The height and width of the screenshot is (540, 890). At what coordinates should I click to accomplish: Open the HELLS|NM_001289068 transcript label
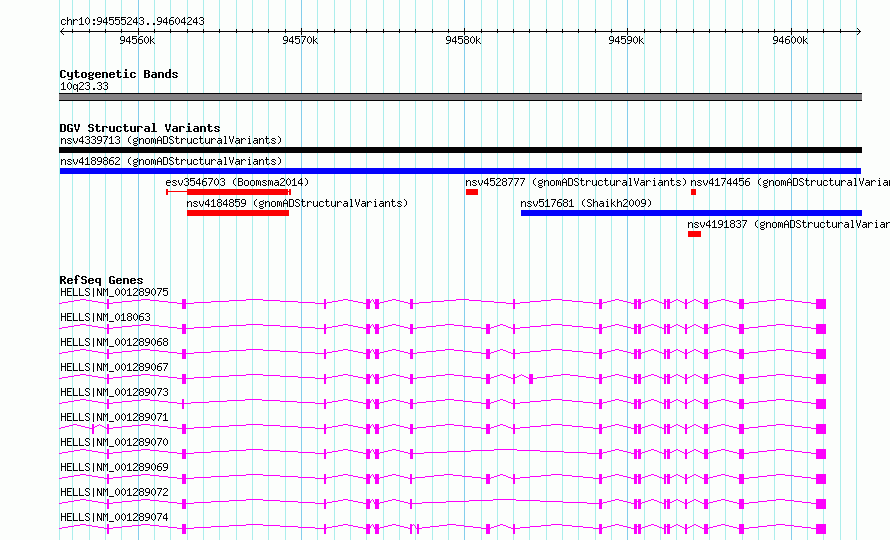114,342
